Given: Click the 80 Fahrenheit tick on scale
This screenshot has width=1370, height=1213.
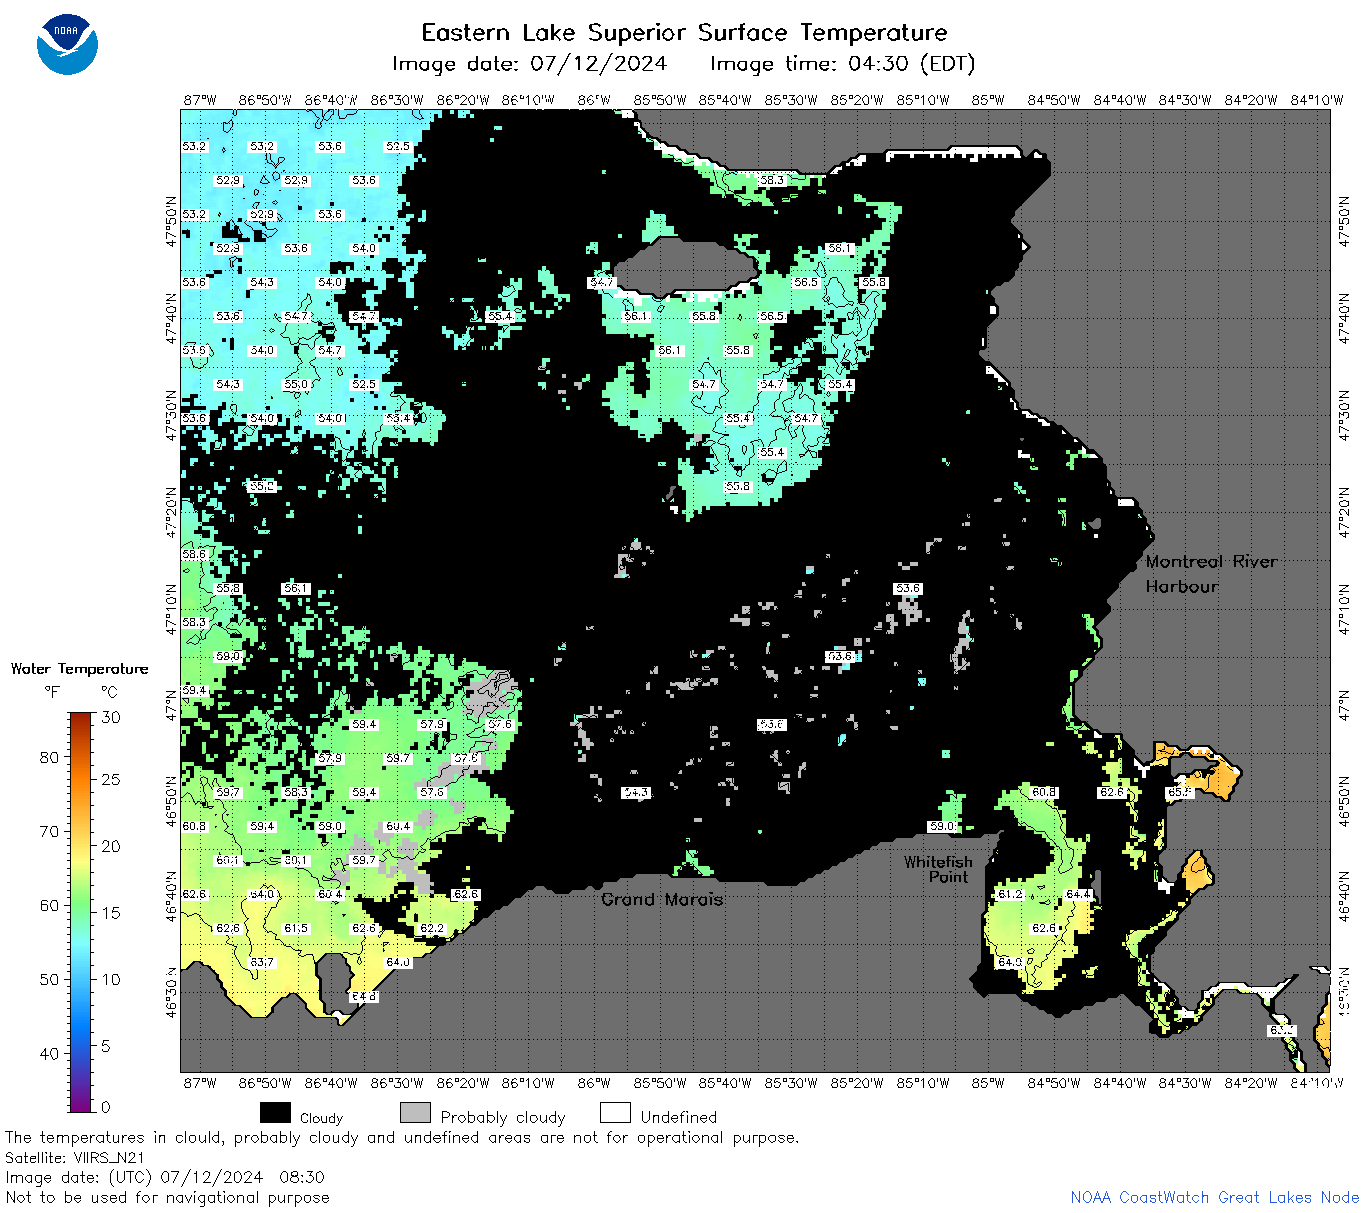Looking at the screenshot, I should [x=50, y=757].
